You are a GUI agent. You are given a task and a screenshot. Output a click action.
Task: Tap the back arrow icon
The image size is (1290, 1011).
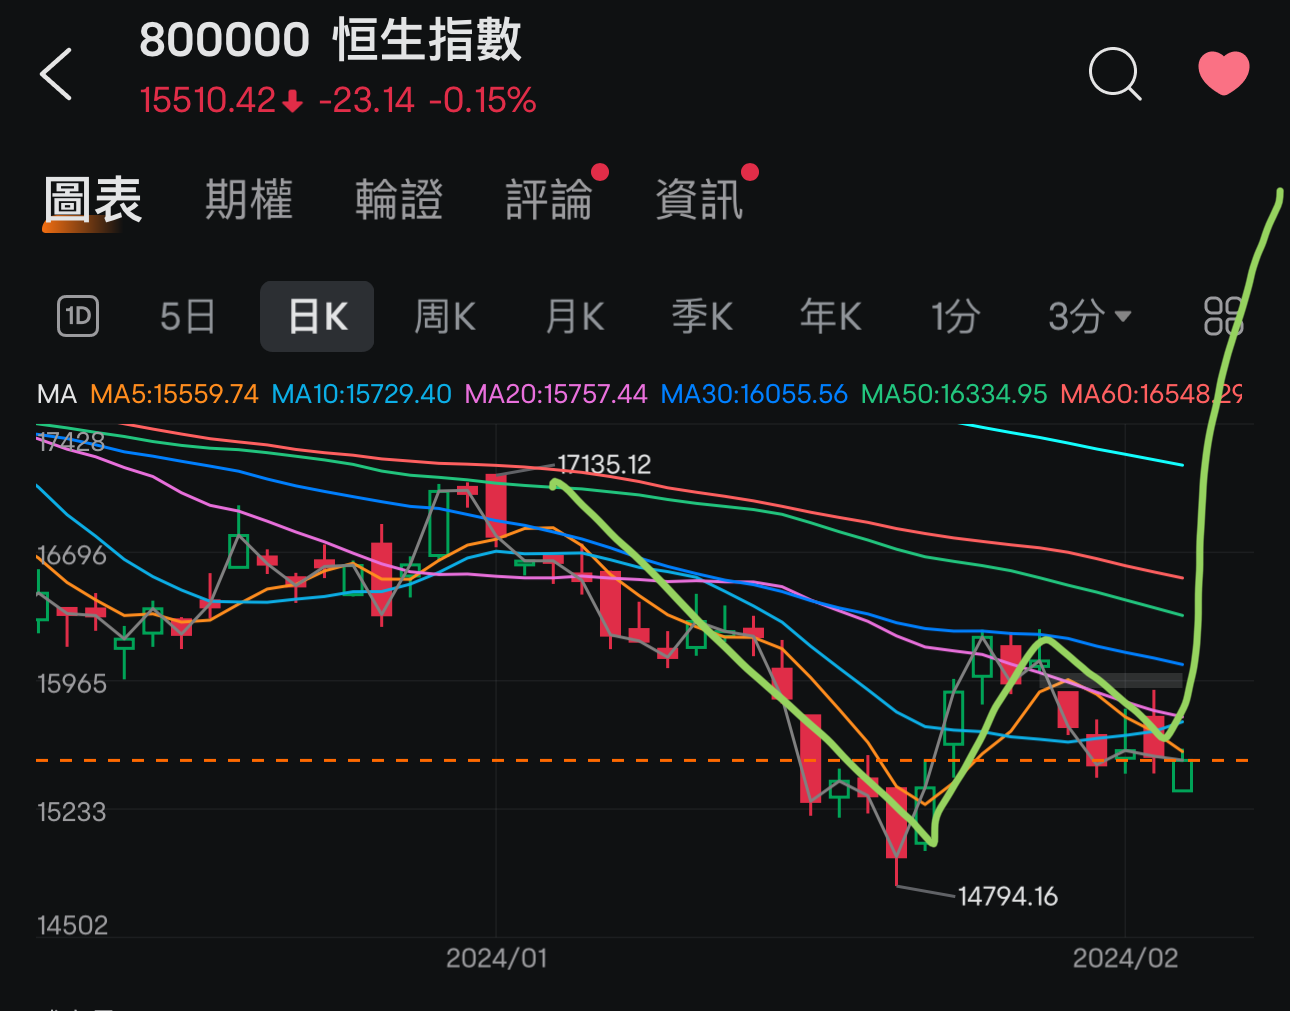(56, 74)
